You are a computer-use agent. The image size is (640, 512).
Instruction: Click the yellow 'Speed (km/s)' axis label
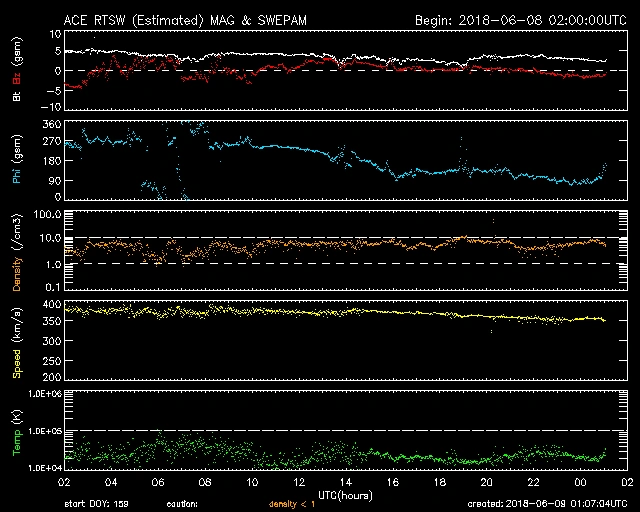pyautogui.click(x=17, y=342)
